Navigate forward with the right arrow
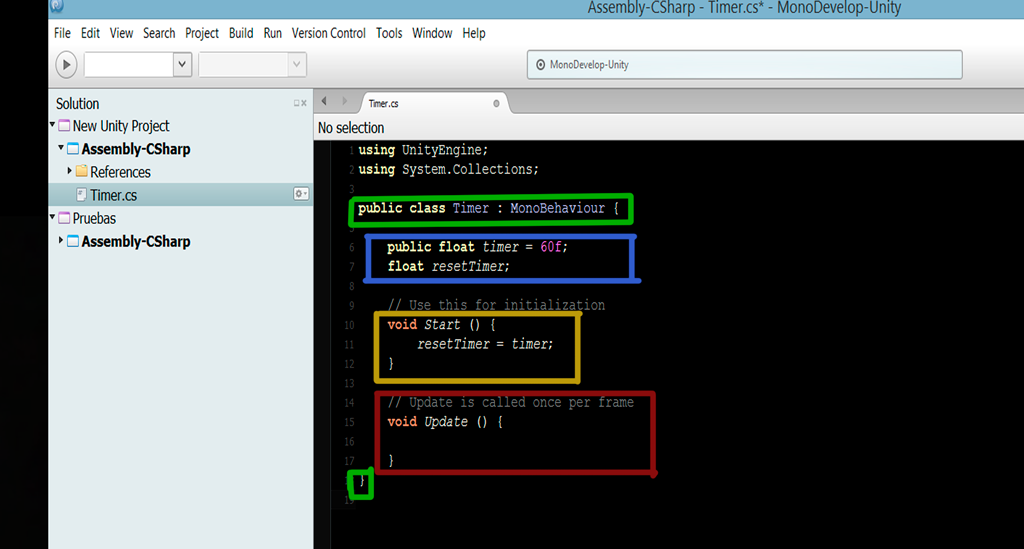 [344, 101]
